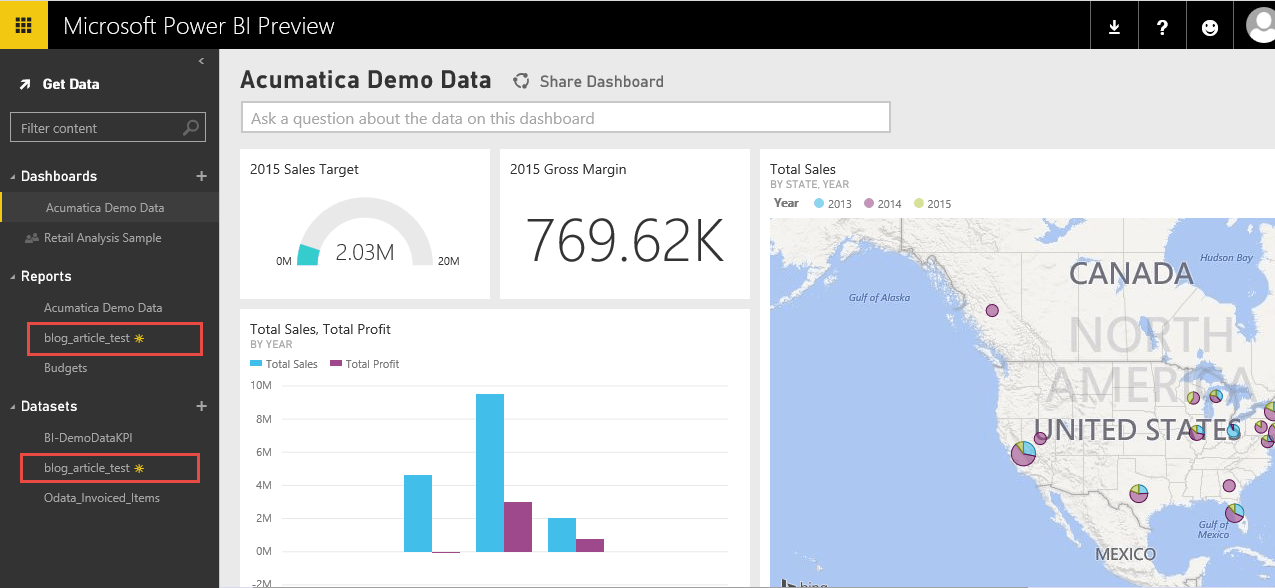Open the user profile avatar
Screen dimensions: 1275x588
click(1260, 25)
